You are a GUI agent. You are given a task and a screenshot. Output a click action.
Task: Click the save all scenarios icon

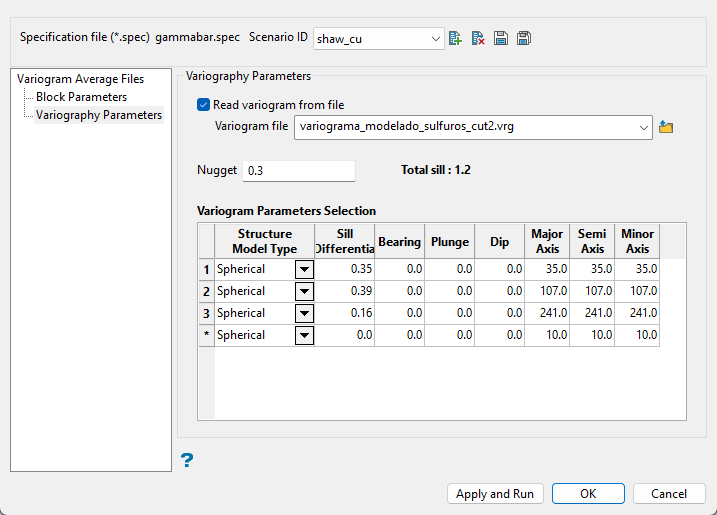click(x=524, y=38)
